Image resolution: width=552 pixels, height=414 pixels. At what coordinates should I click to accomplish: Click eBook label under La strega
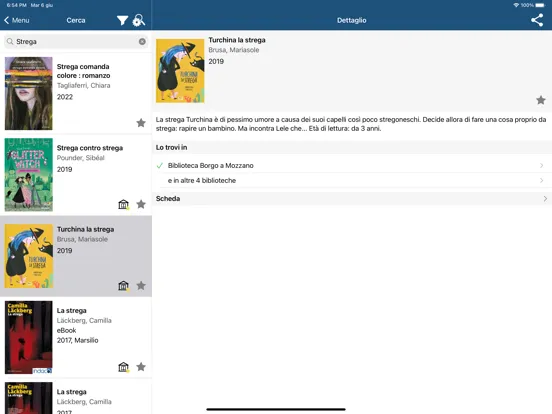click(x=67, y=330)
